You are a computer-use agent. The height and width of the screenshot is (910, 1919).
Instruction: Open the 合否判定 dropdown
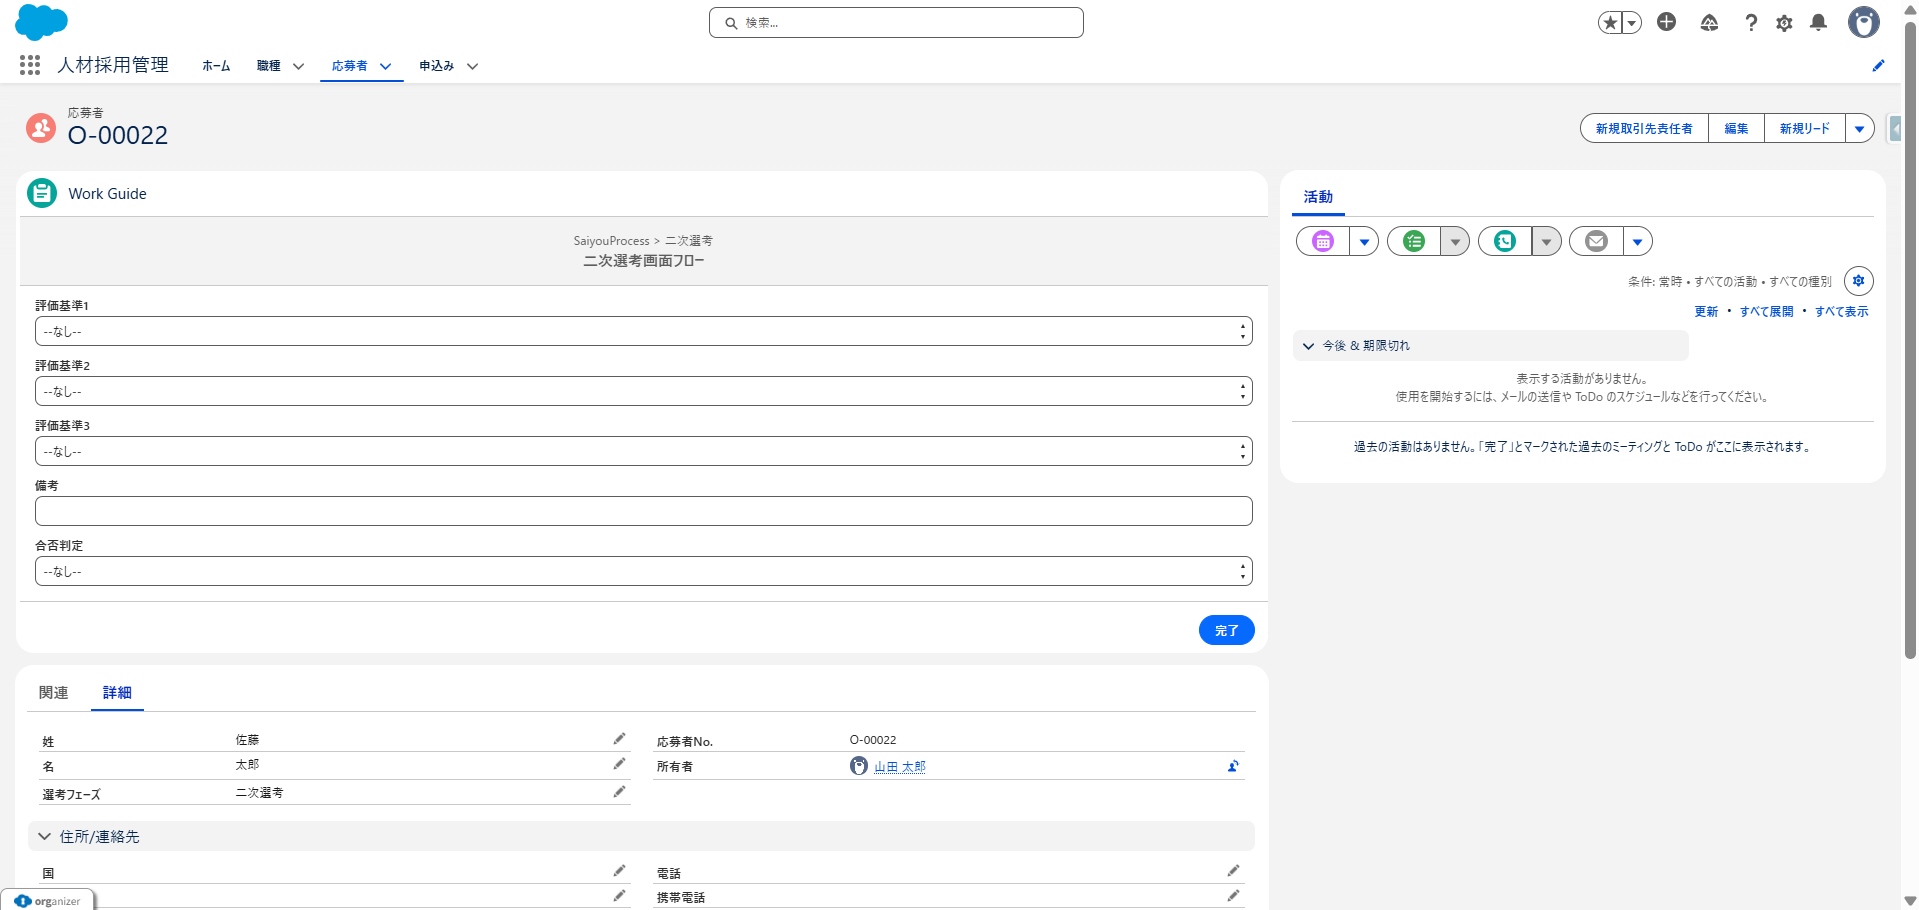pyautogui.click(x=643, y=571)
